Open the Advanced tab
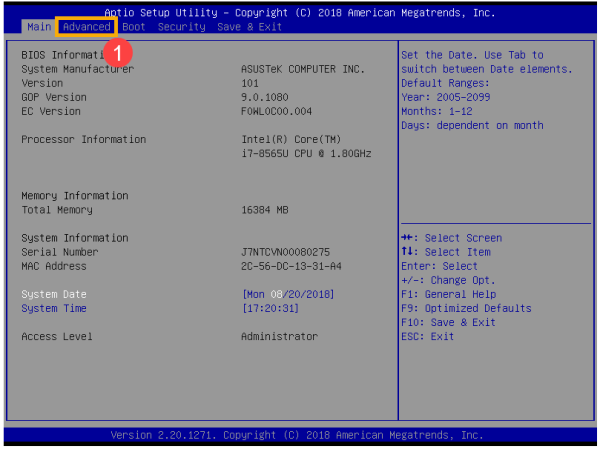600x449 pixels. (86, 27)
